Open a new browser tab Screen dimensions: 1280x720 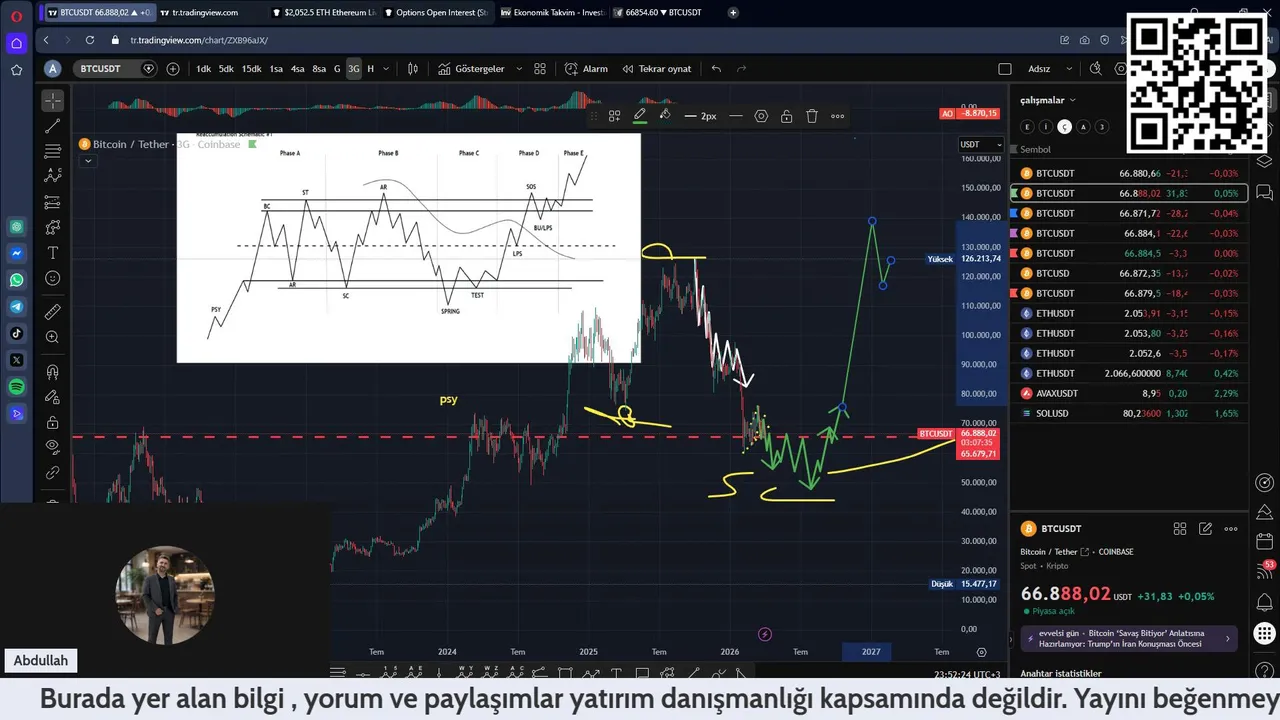click(733, 12)
